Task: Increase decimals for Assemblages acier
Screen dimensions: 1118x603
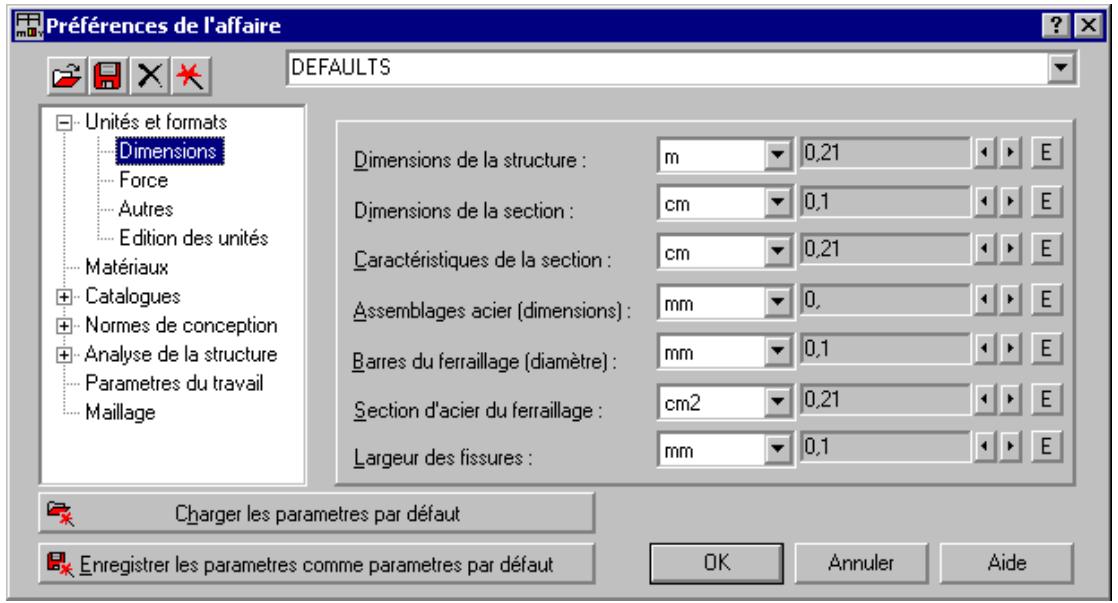Action: (x=1010, y=299)
